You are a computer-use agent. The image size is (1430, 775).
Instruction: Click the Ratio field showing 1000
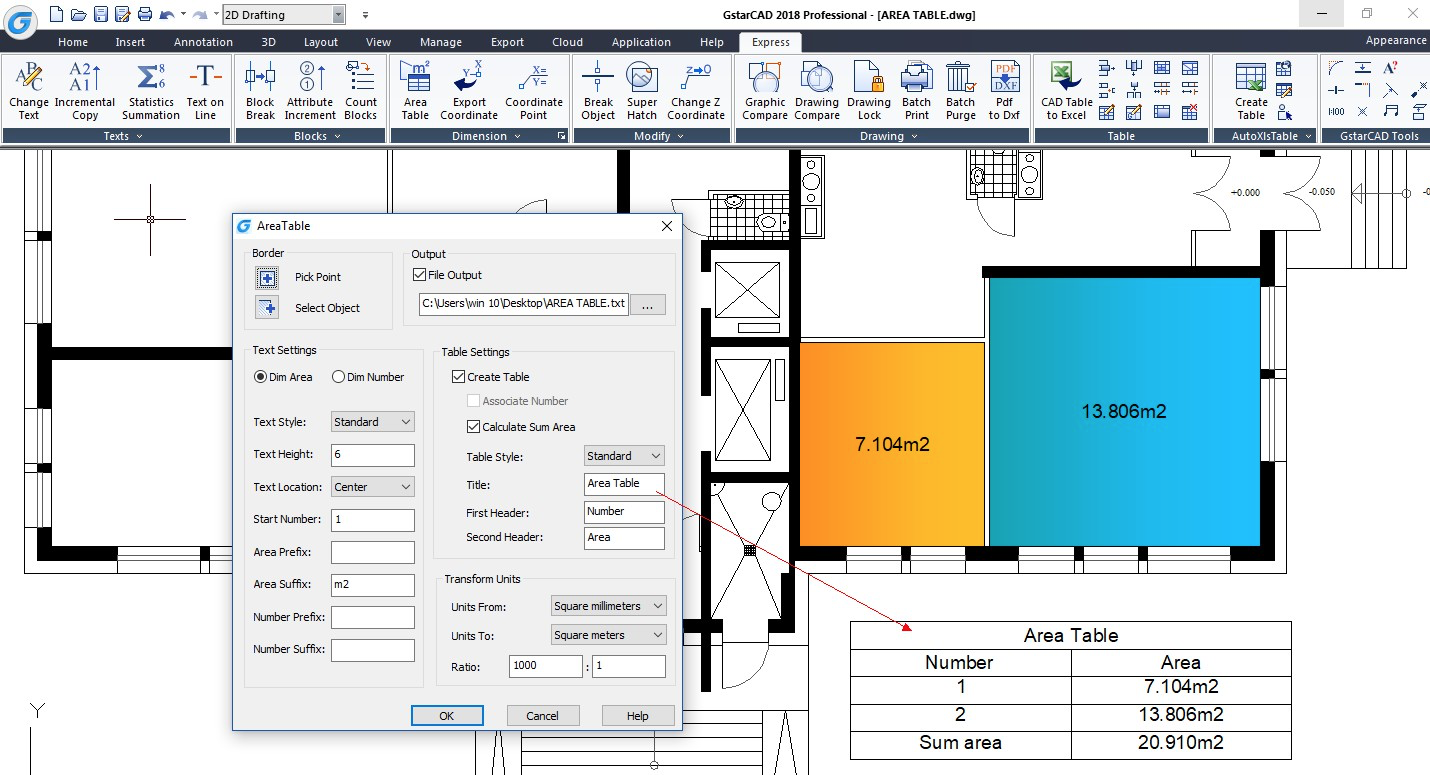click(x=546, y=666)
